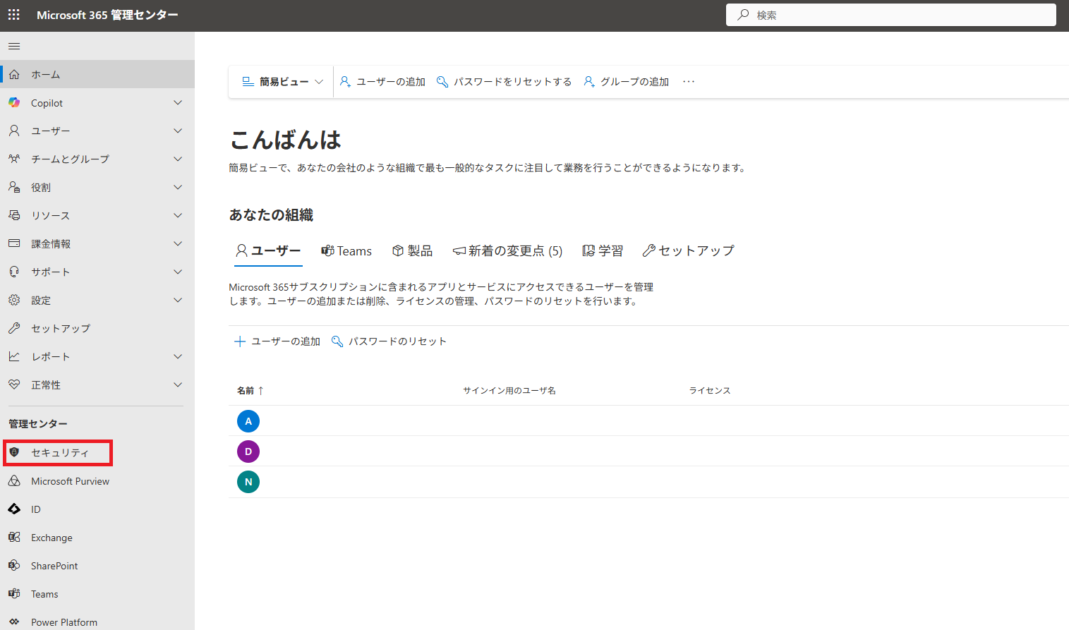The image size is (1069, 630).
Task: Click the チームとグループ icon
Action: click(14, 159)
